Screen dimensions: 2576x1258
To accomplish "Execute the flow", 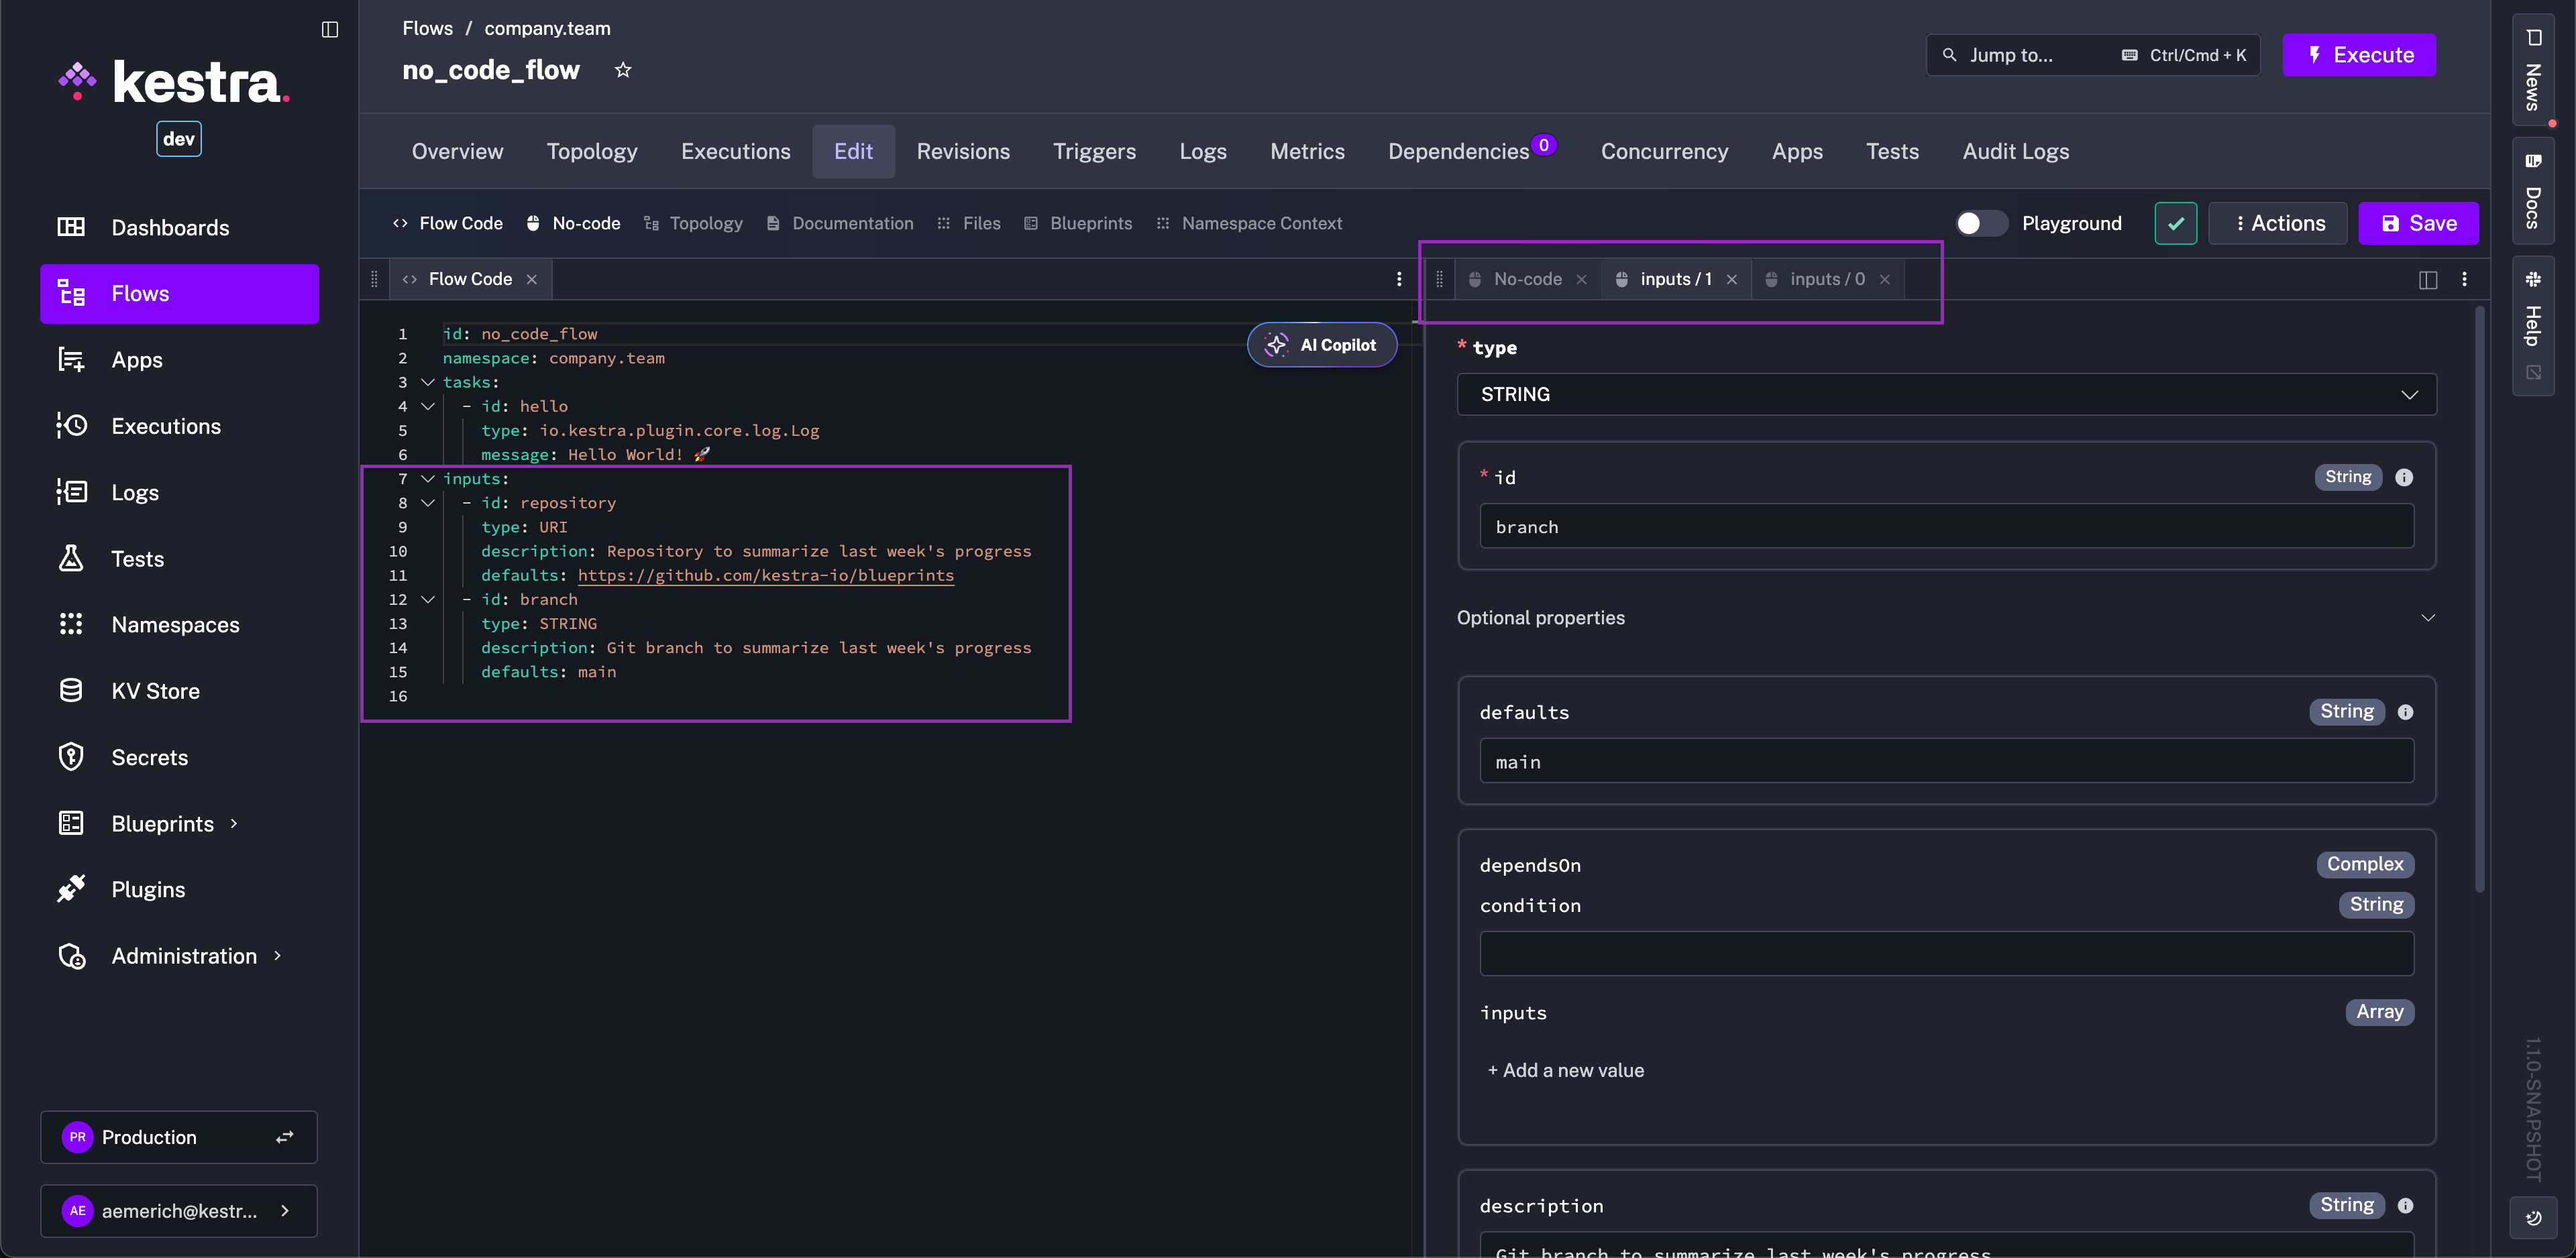I will [x=2359, y=55].
